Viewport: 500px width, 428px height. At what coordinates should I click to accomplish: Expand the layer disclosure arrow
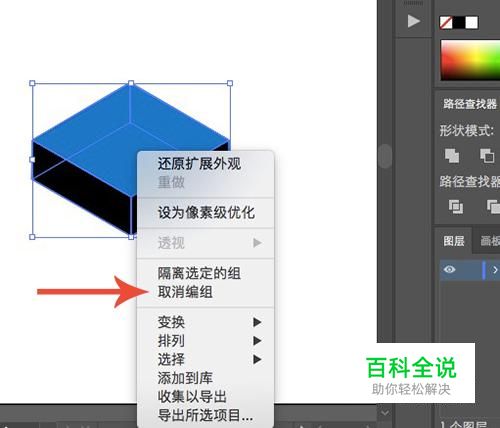coord(495,270)
